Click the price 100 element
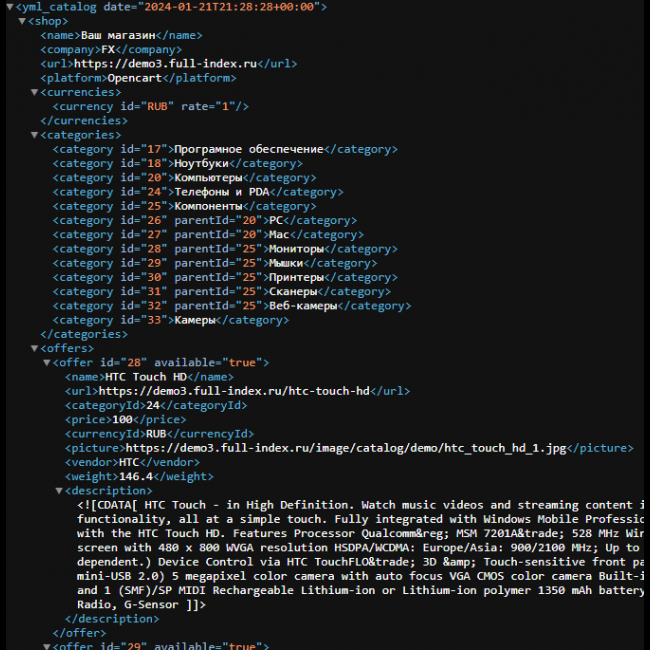The width and height of the screenshot is (650, 650). tap(120, 420)
